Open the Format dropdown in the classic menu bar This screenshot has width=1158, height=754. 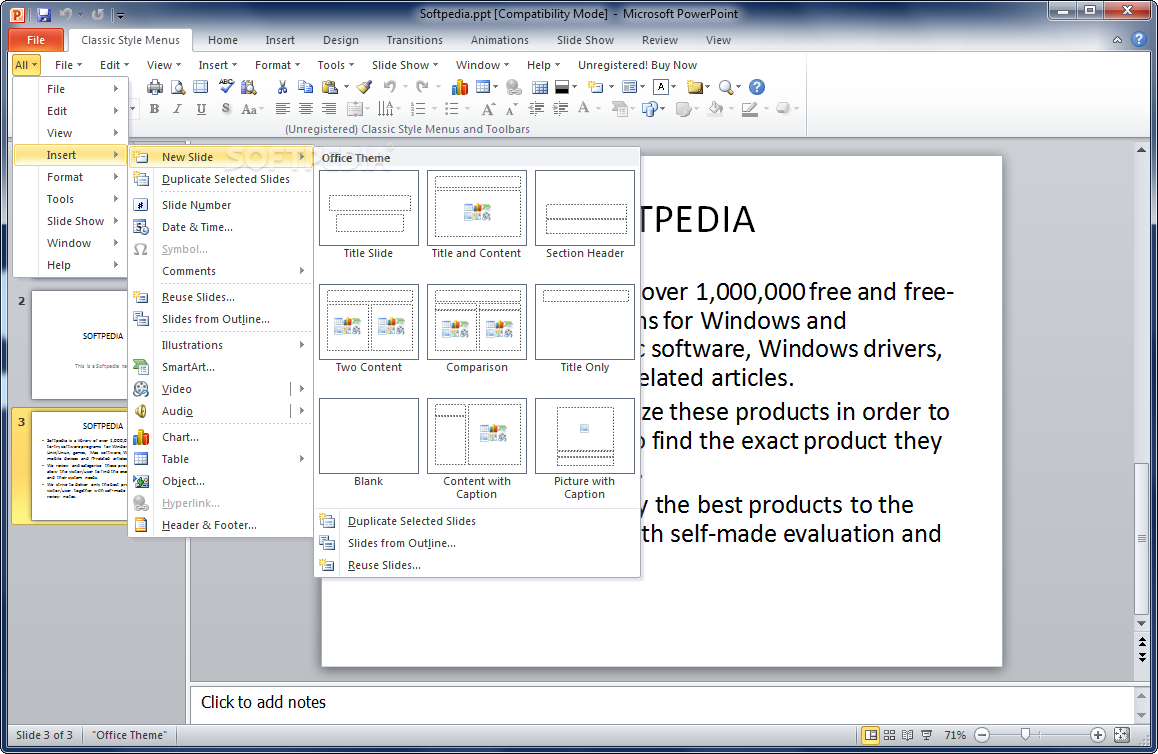[x=278, y=65]
